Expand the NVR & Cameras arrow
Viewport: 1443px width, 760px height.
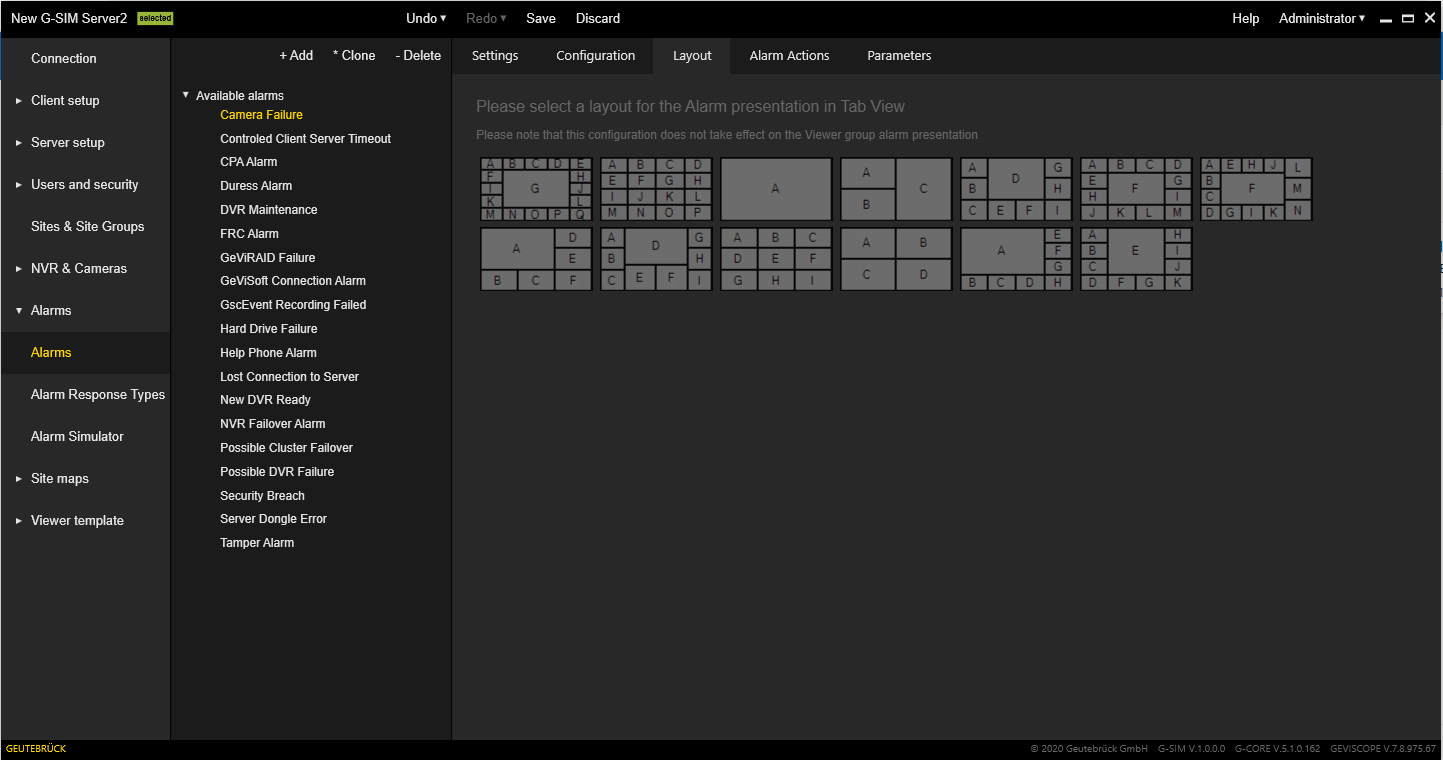[18, 268]
